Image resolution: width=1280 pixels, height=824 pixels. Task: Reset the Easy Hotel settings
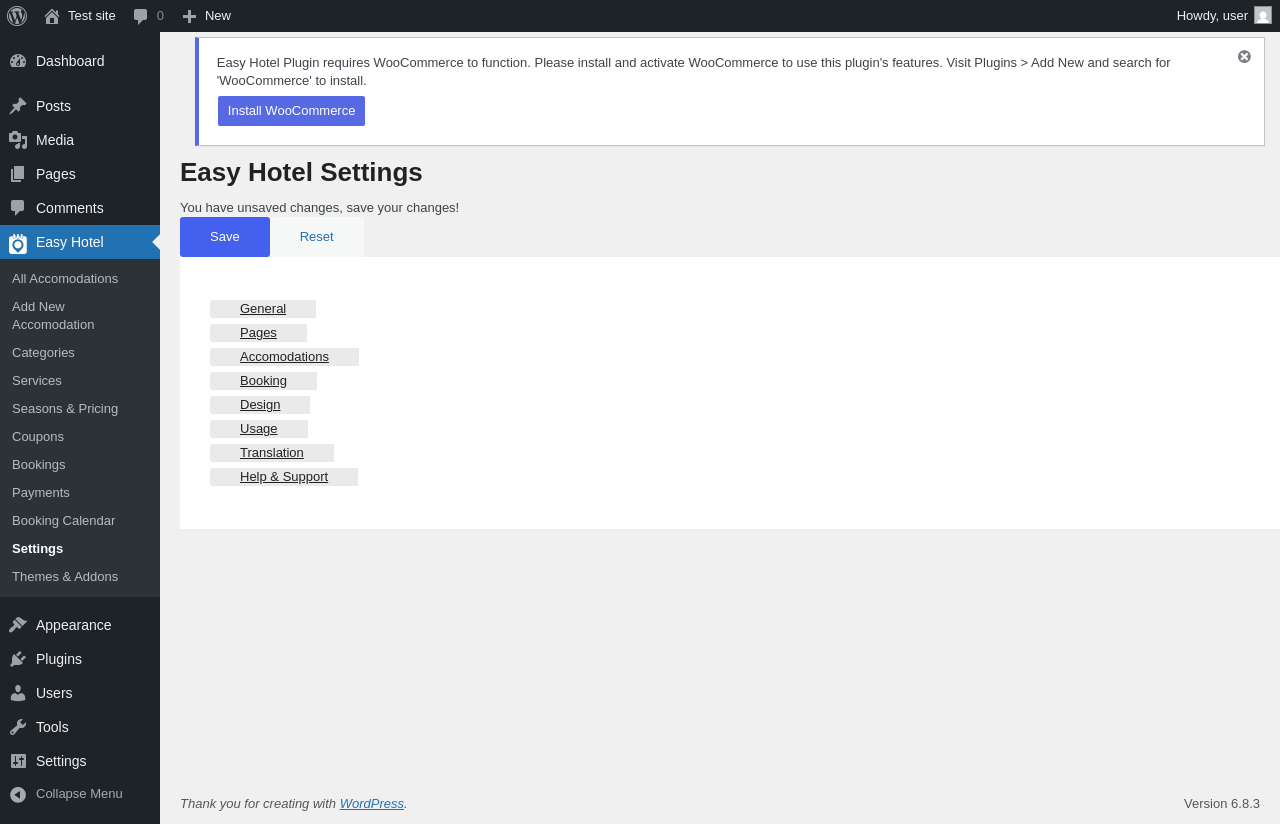pyautogui.click(x=317, y=237)
